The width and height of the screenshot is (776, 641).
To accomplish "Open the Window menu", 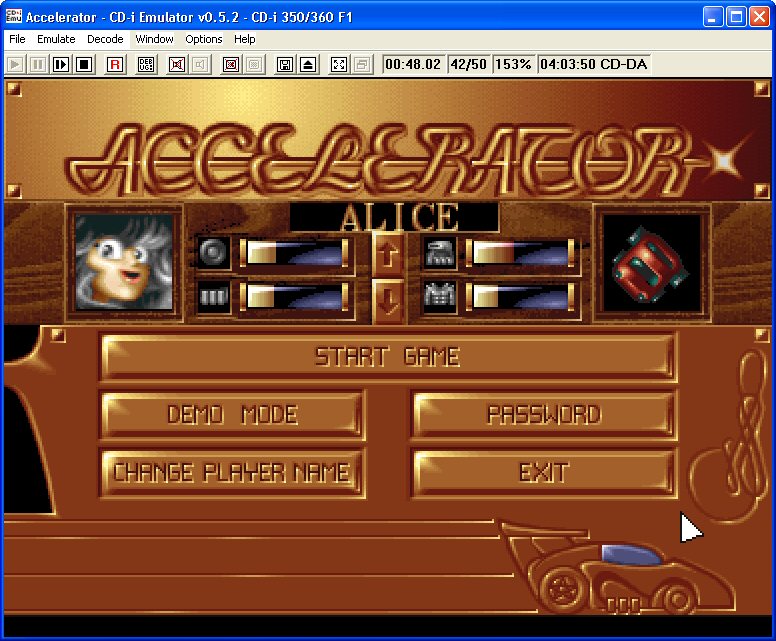I will pyautogui.click(x=154, y=39).
